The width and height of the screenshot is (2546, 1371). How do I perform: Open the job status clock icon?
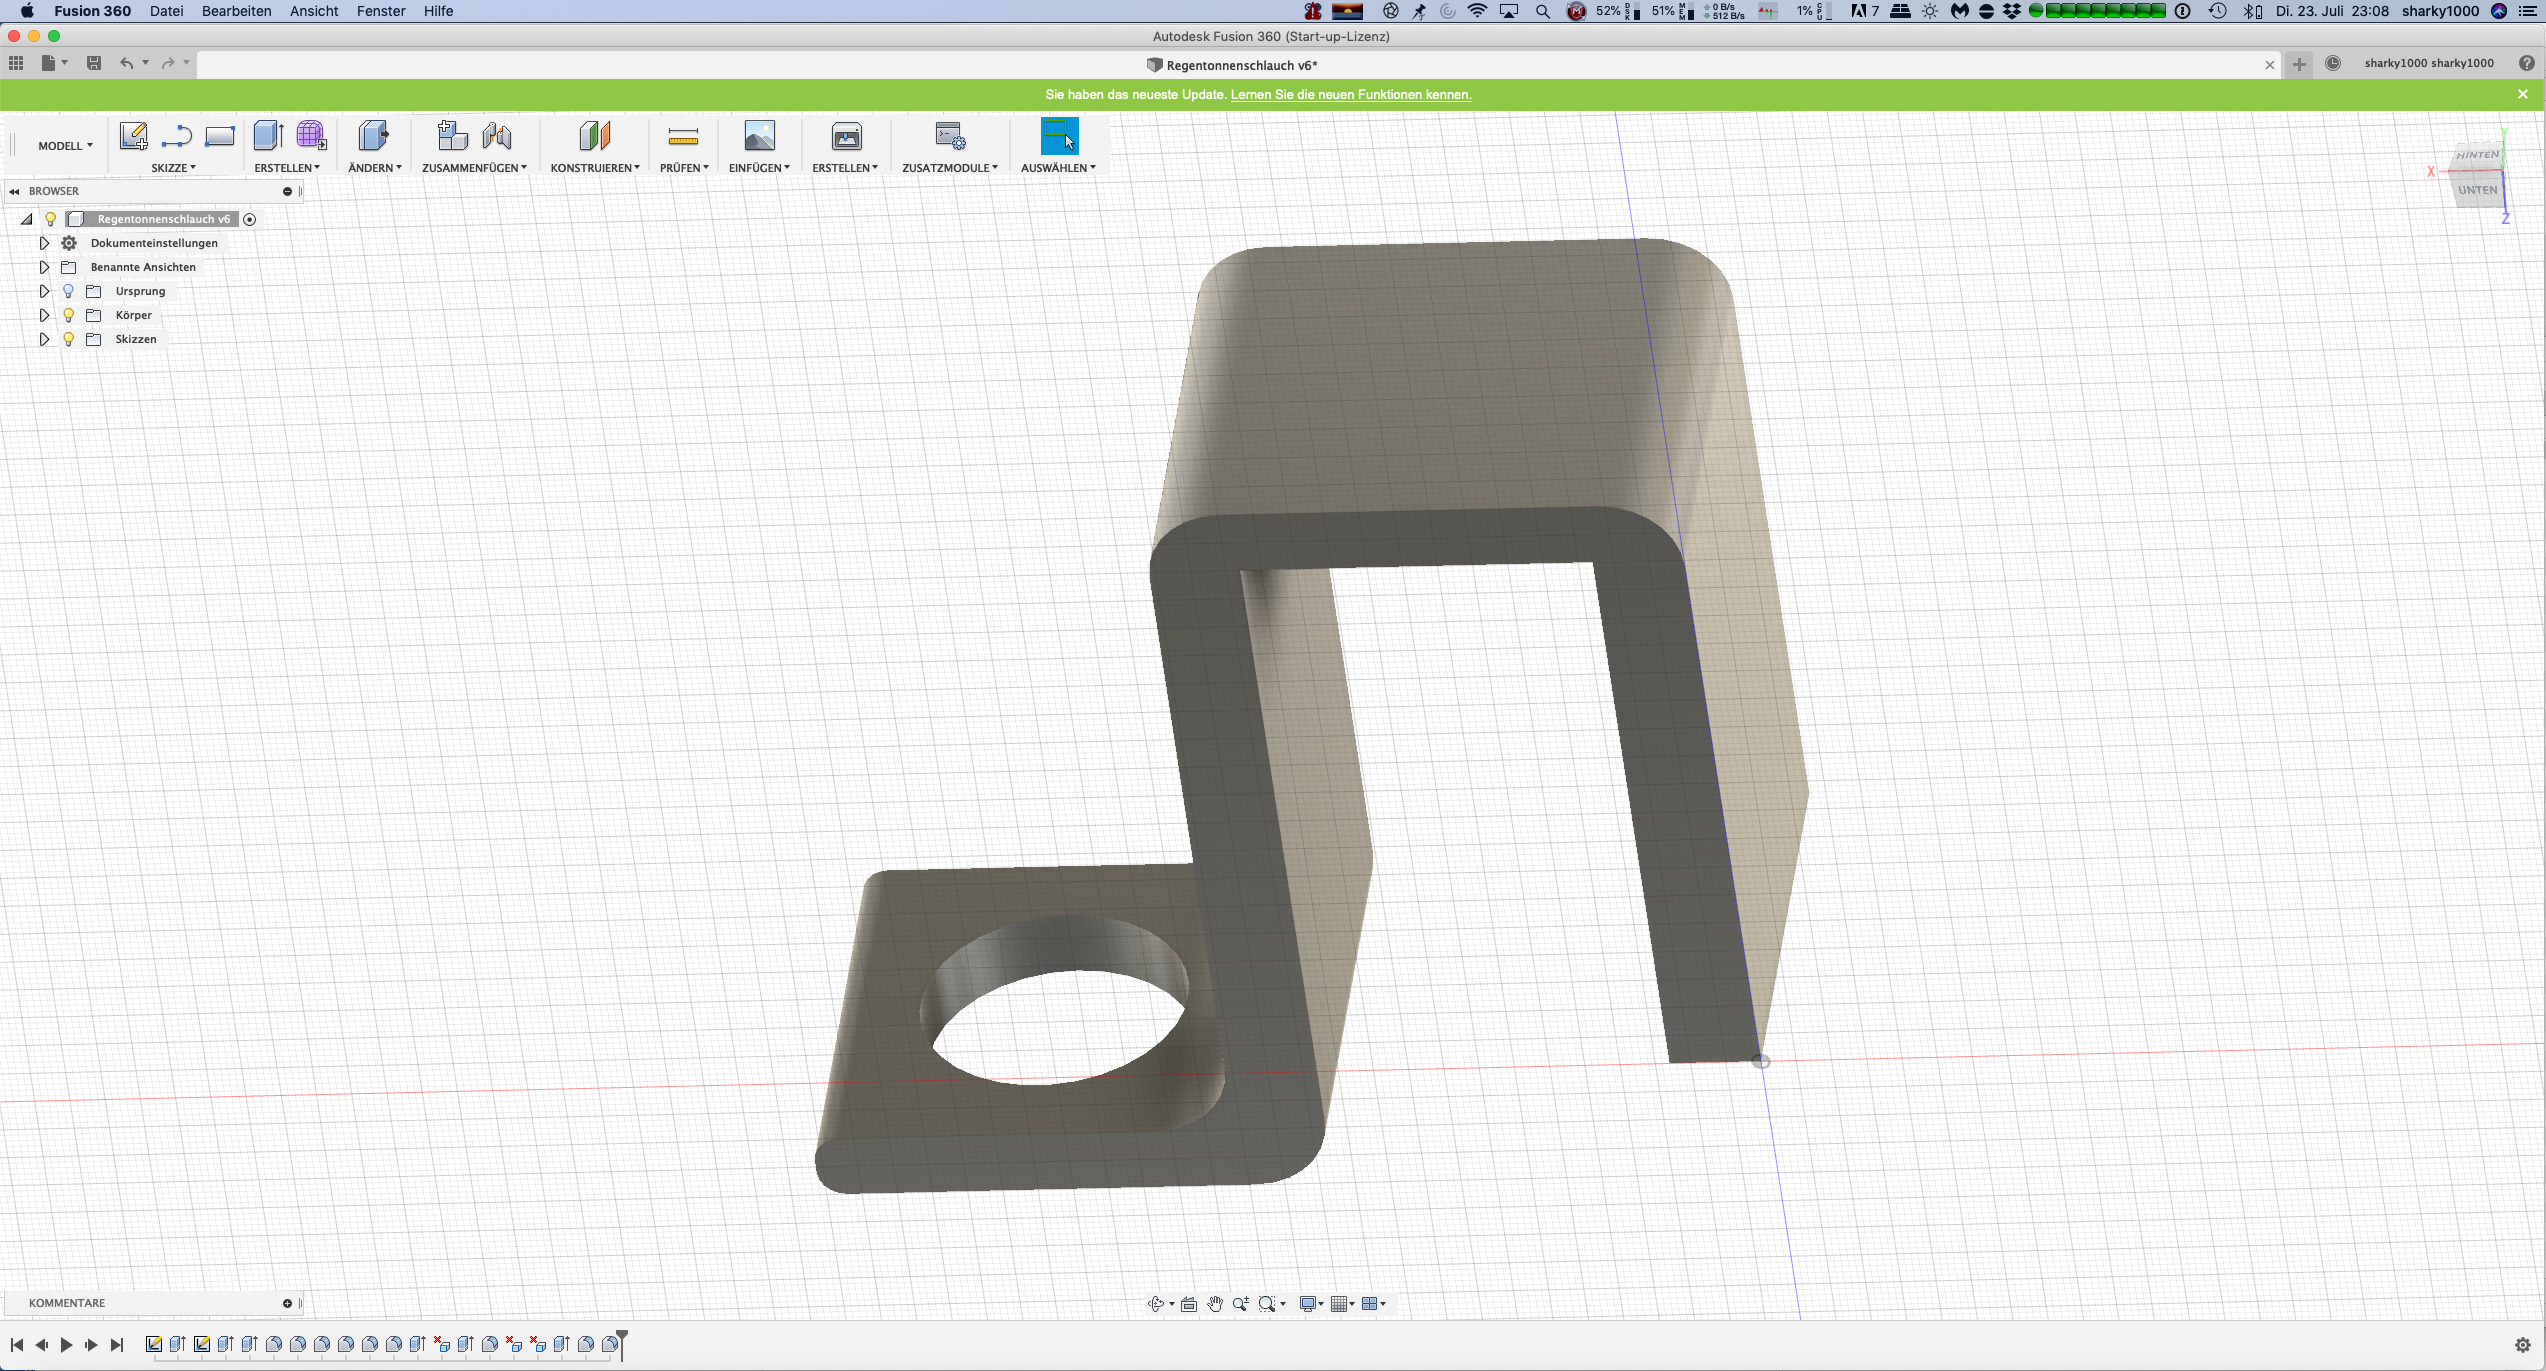(x=2333, y=63)
